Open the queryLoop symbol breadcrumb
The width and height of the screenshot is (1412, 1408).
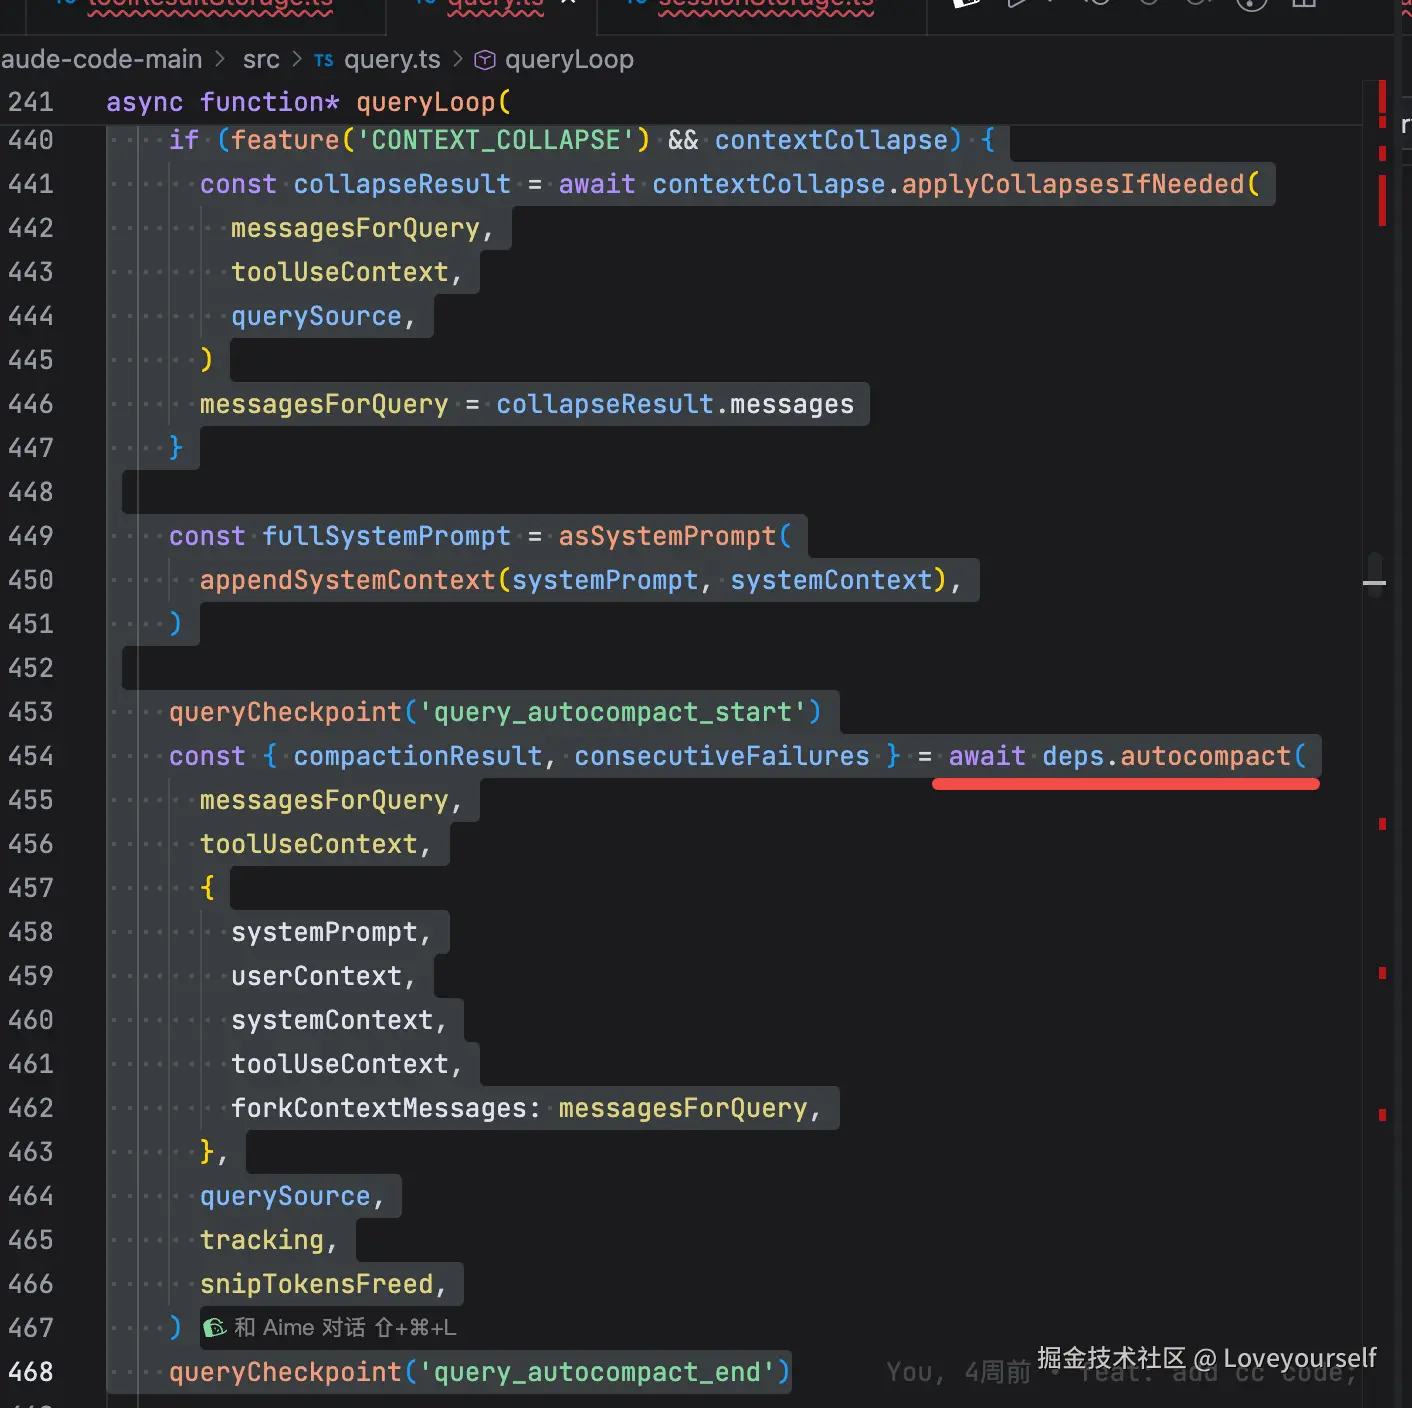coord(569,60)
